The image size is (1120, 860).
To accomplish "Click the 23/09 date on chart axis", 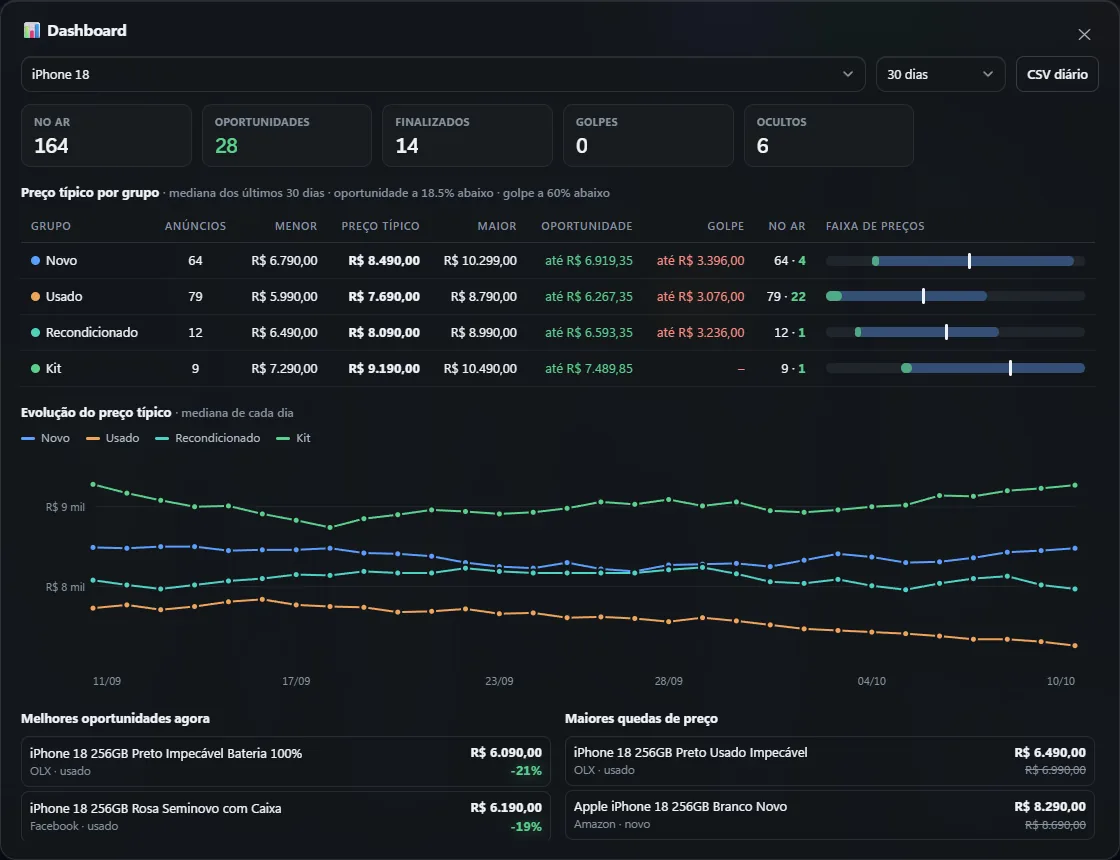I will click(x=499, y=681).
